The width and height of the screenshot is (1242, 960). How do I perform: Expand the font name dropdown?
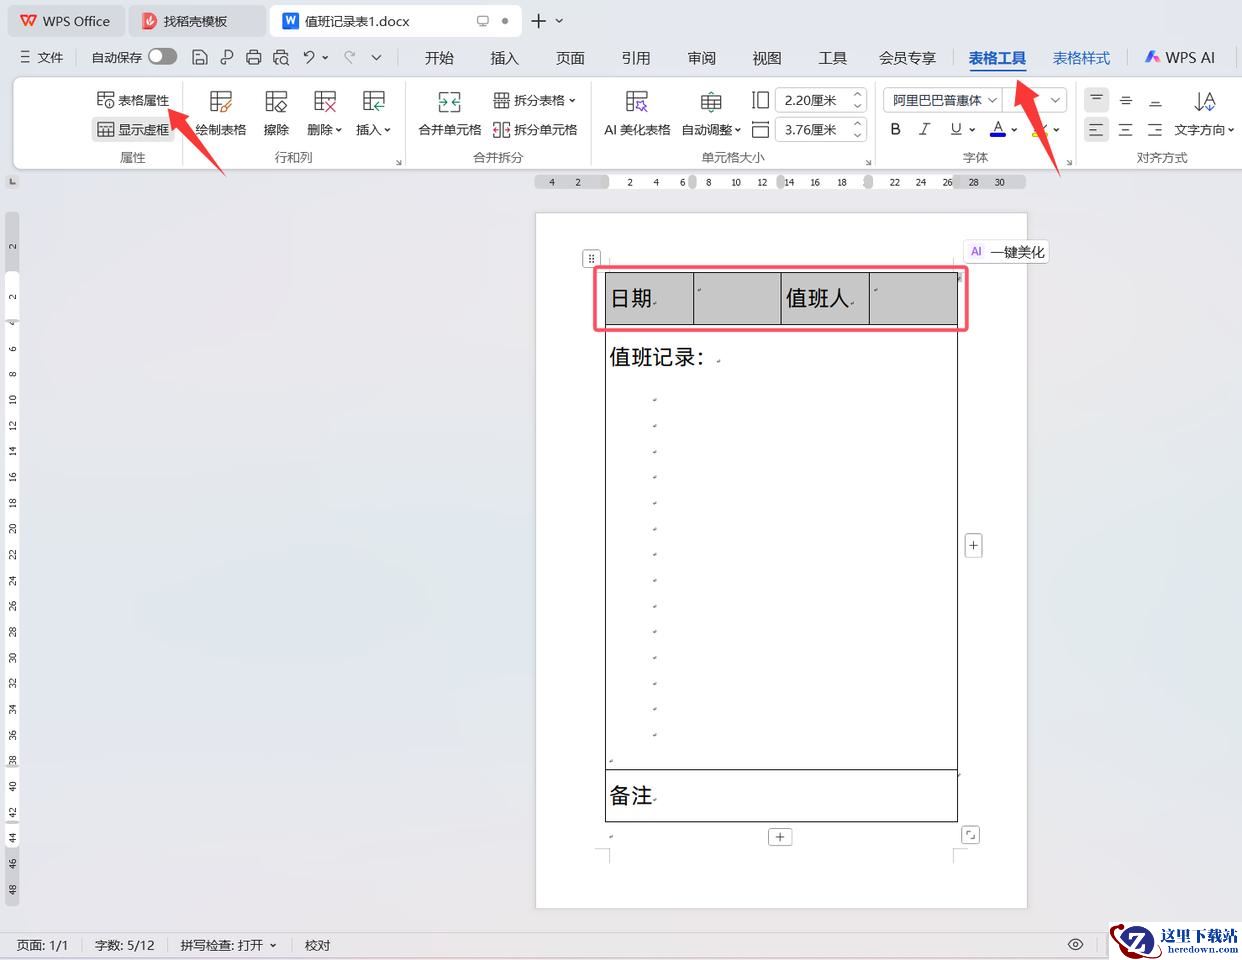(x=992, y=100)
